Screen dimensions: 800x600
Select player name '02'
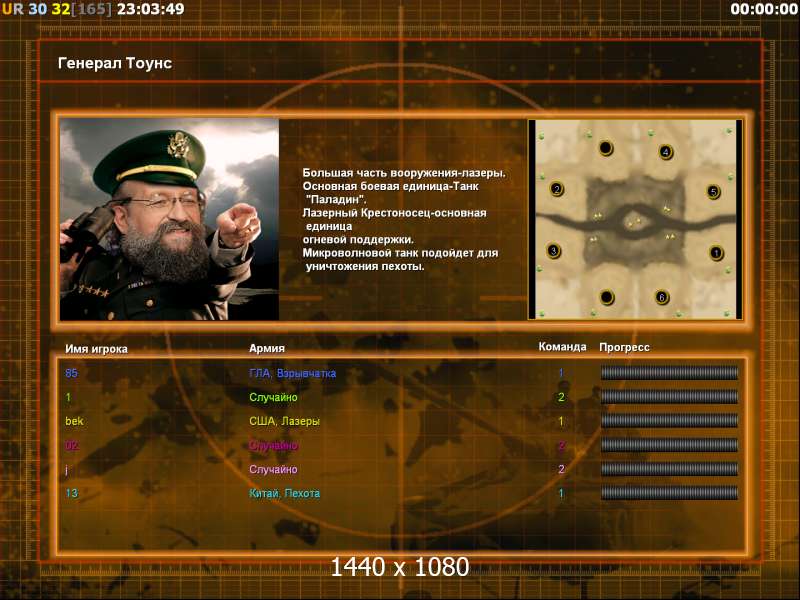coord(71,445)
